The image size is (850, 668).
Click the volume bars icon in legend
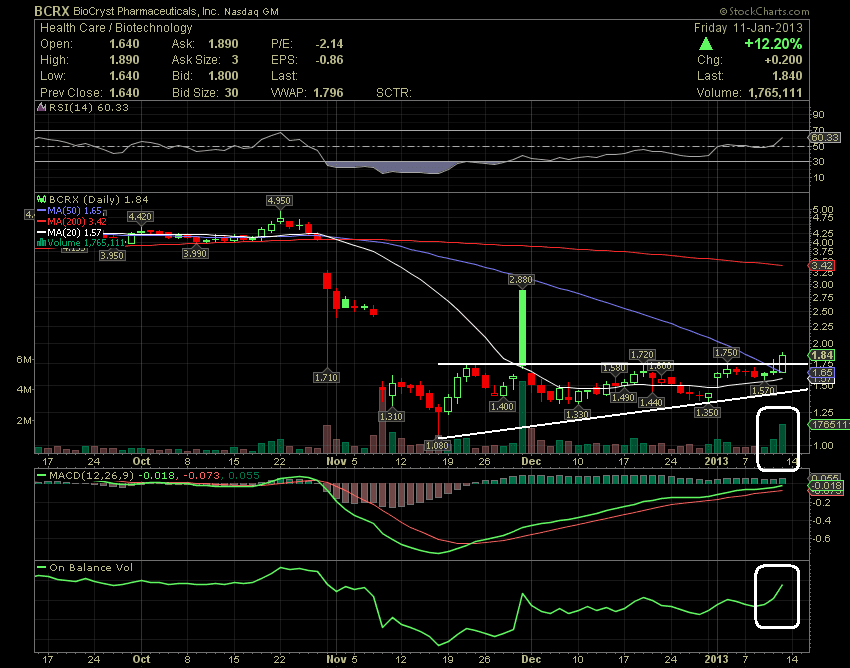(41, 243)
